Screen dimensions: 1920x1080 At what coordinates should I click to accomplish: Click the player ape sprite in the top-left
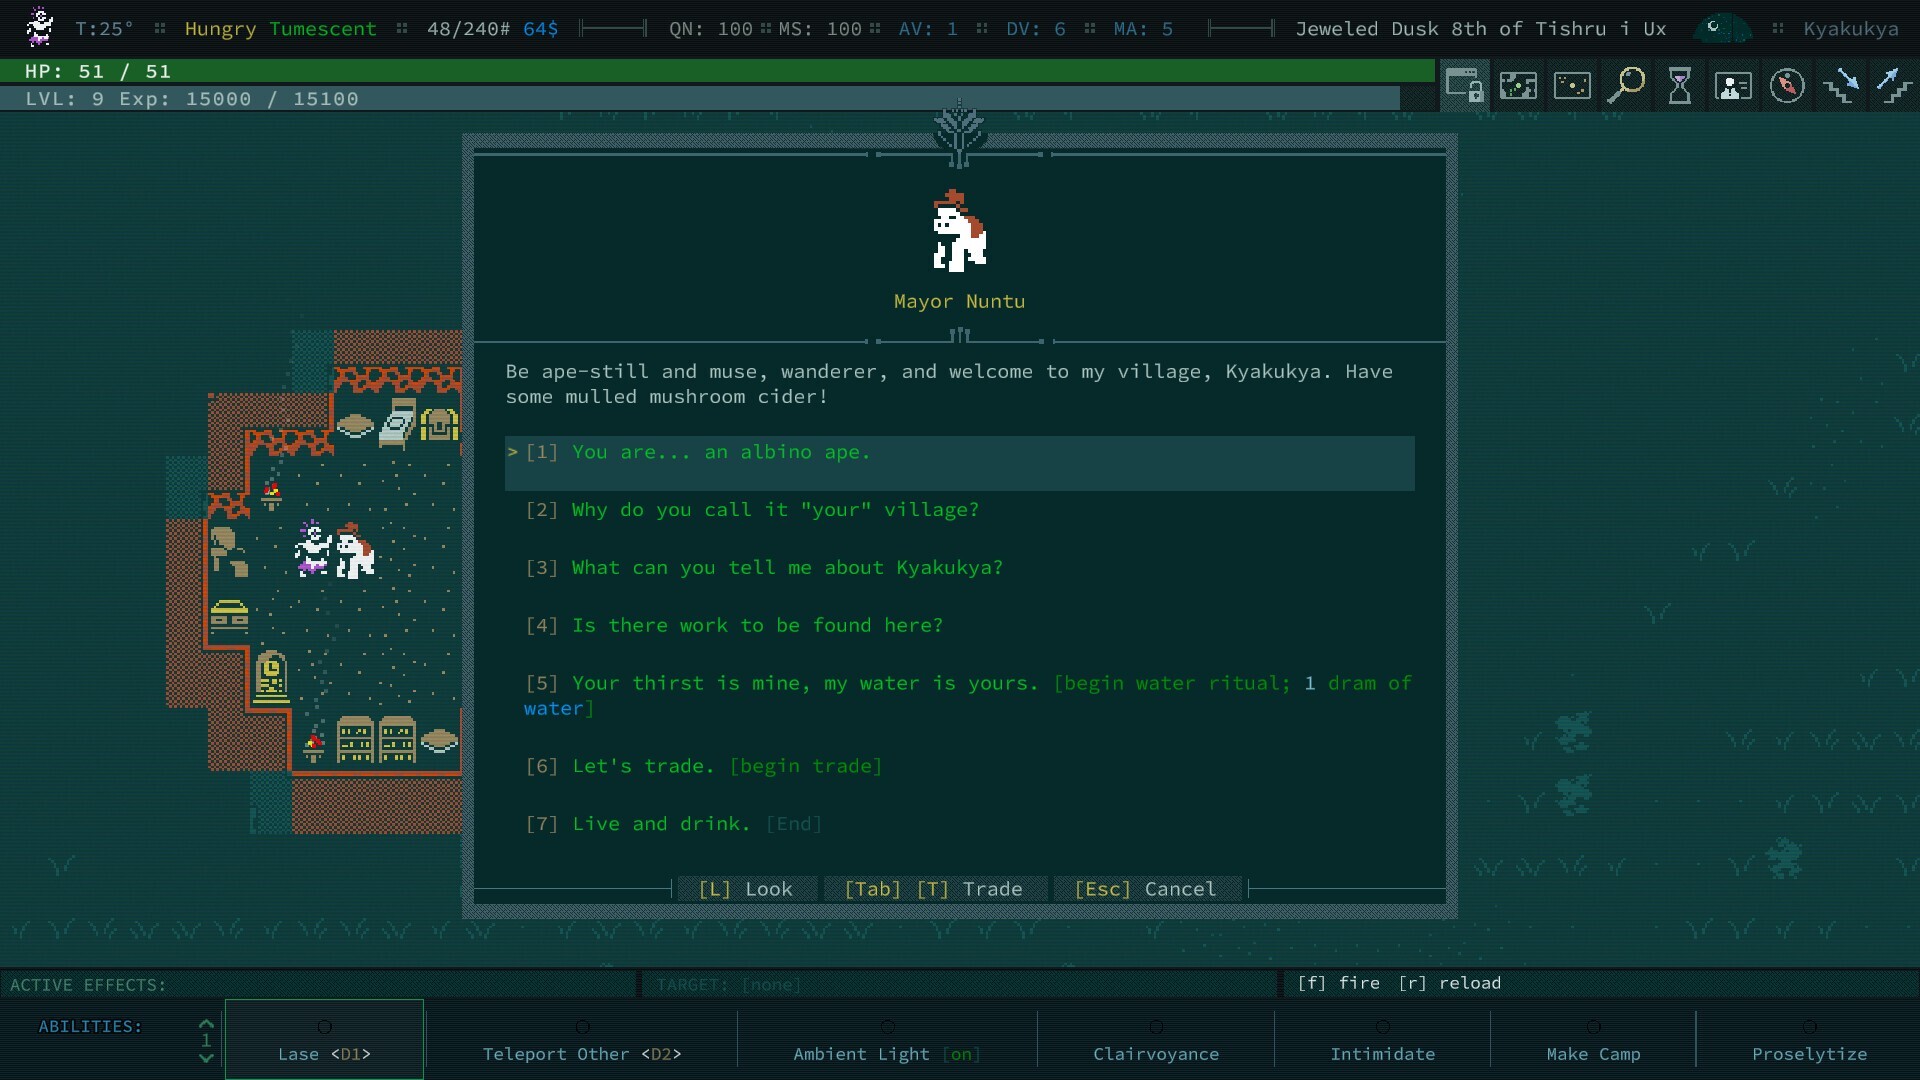tap(39, 27)
